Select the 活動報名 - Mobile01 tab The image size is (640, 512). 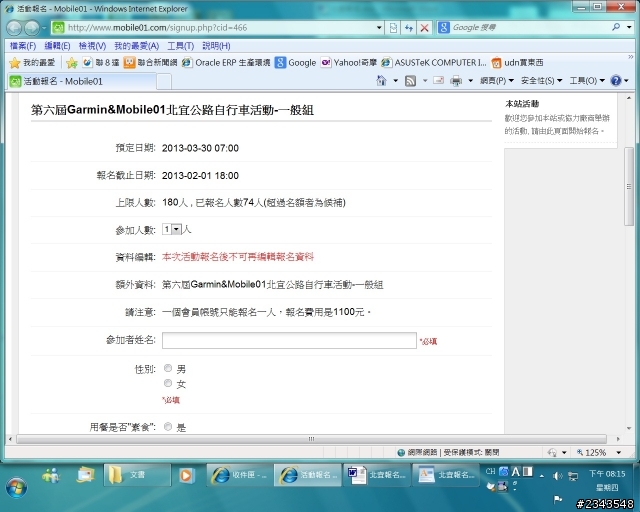(82, 81)
